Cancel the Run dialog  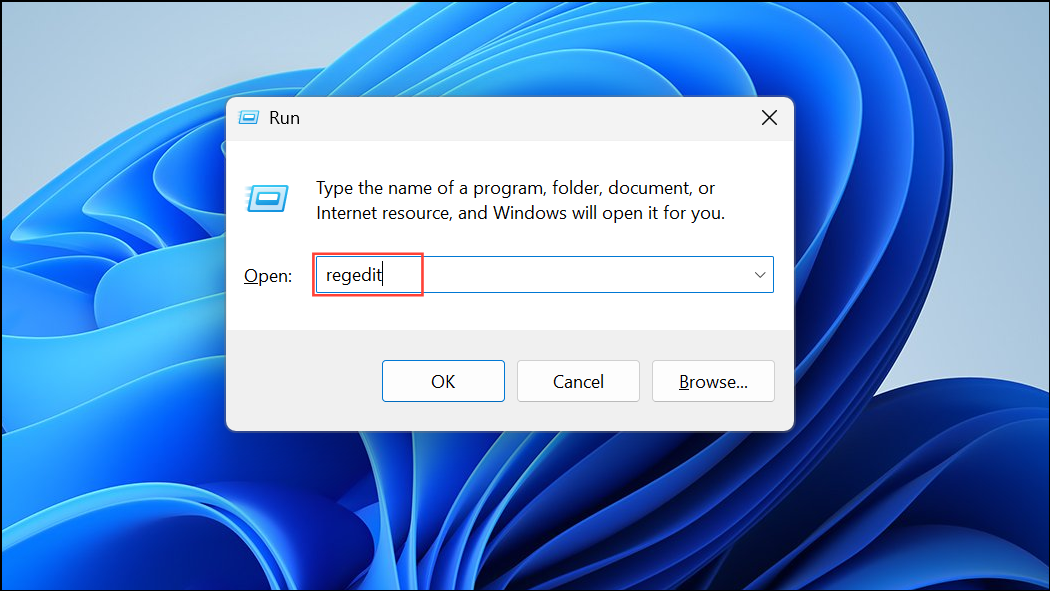578,381
